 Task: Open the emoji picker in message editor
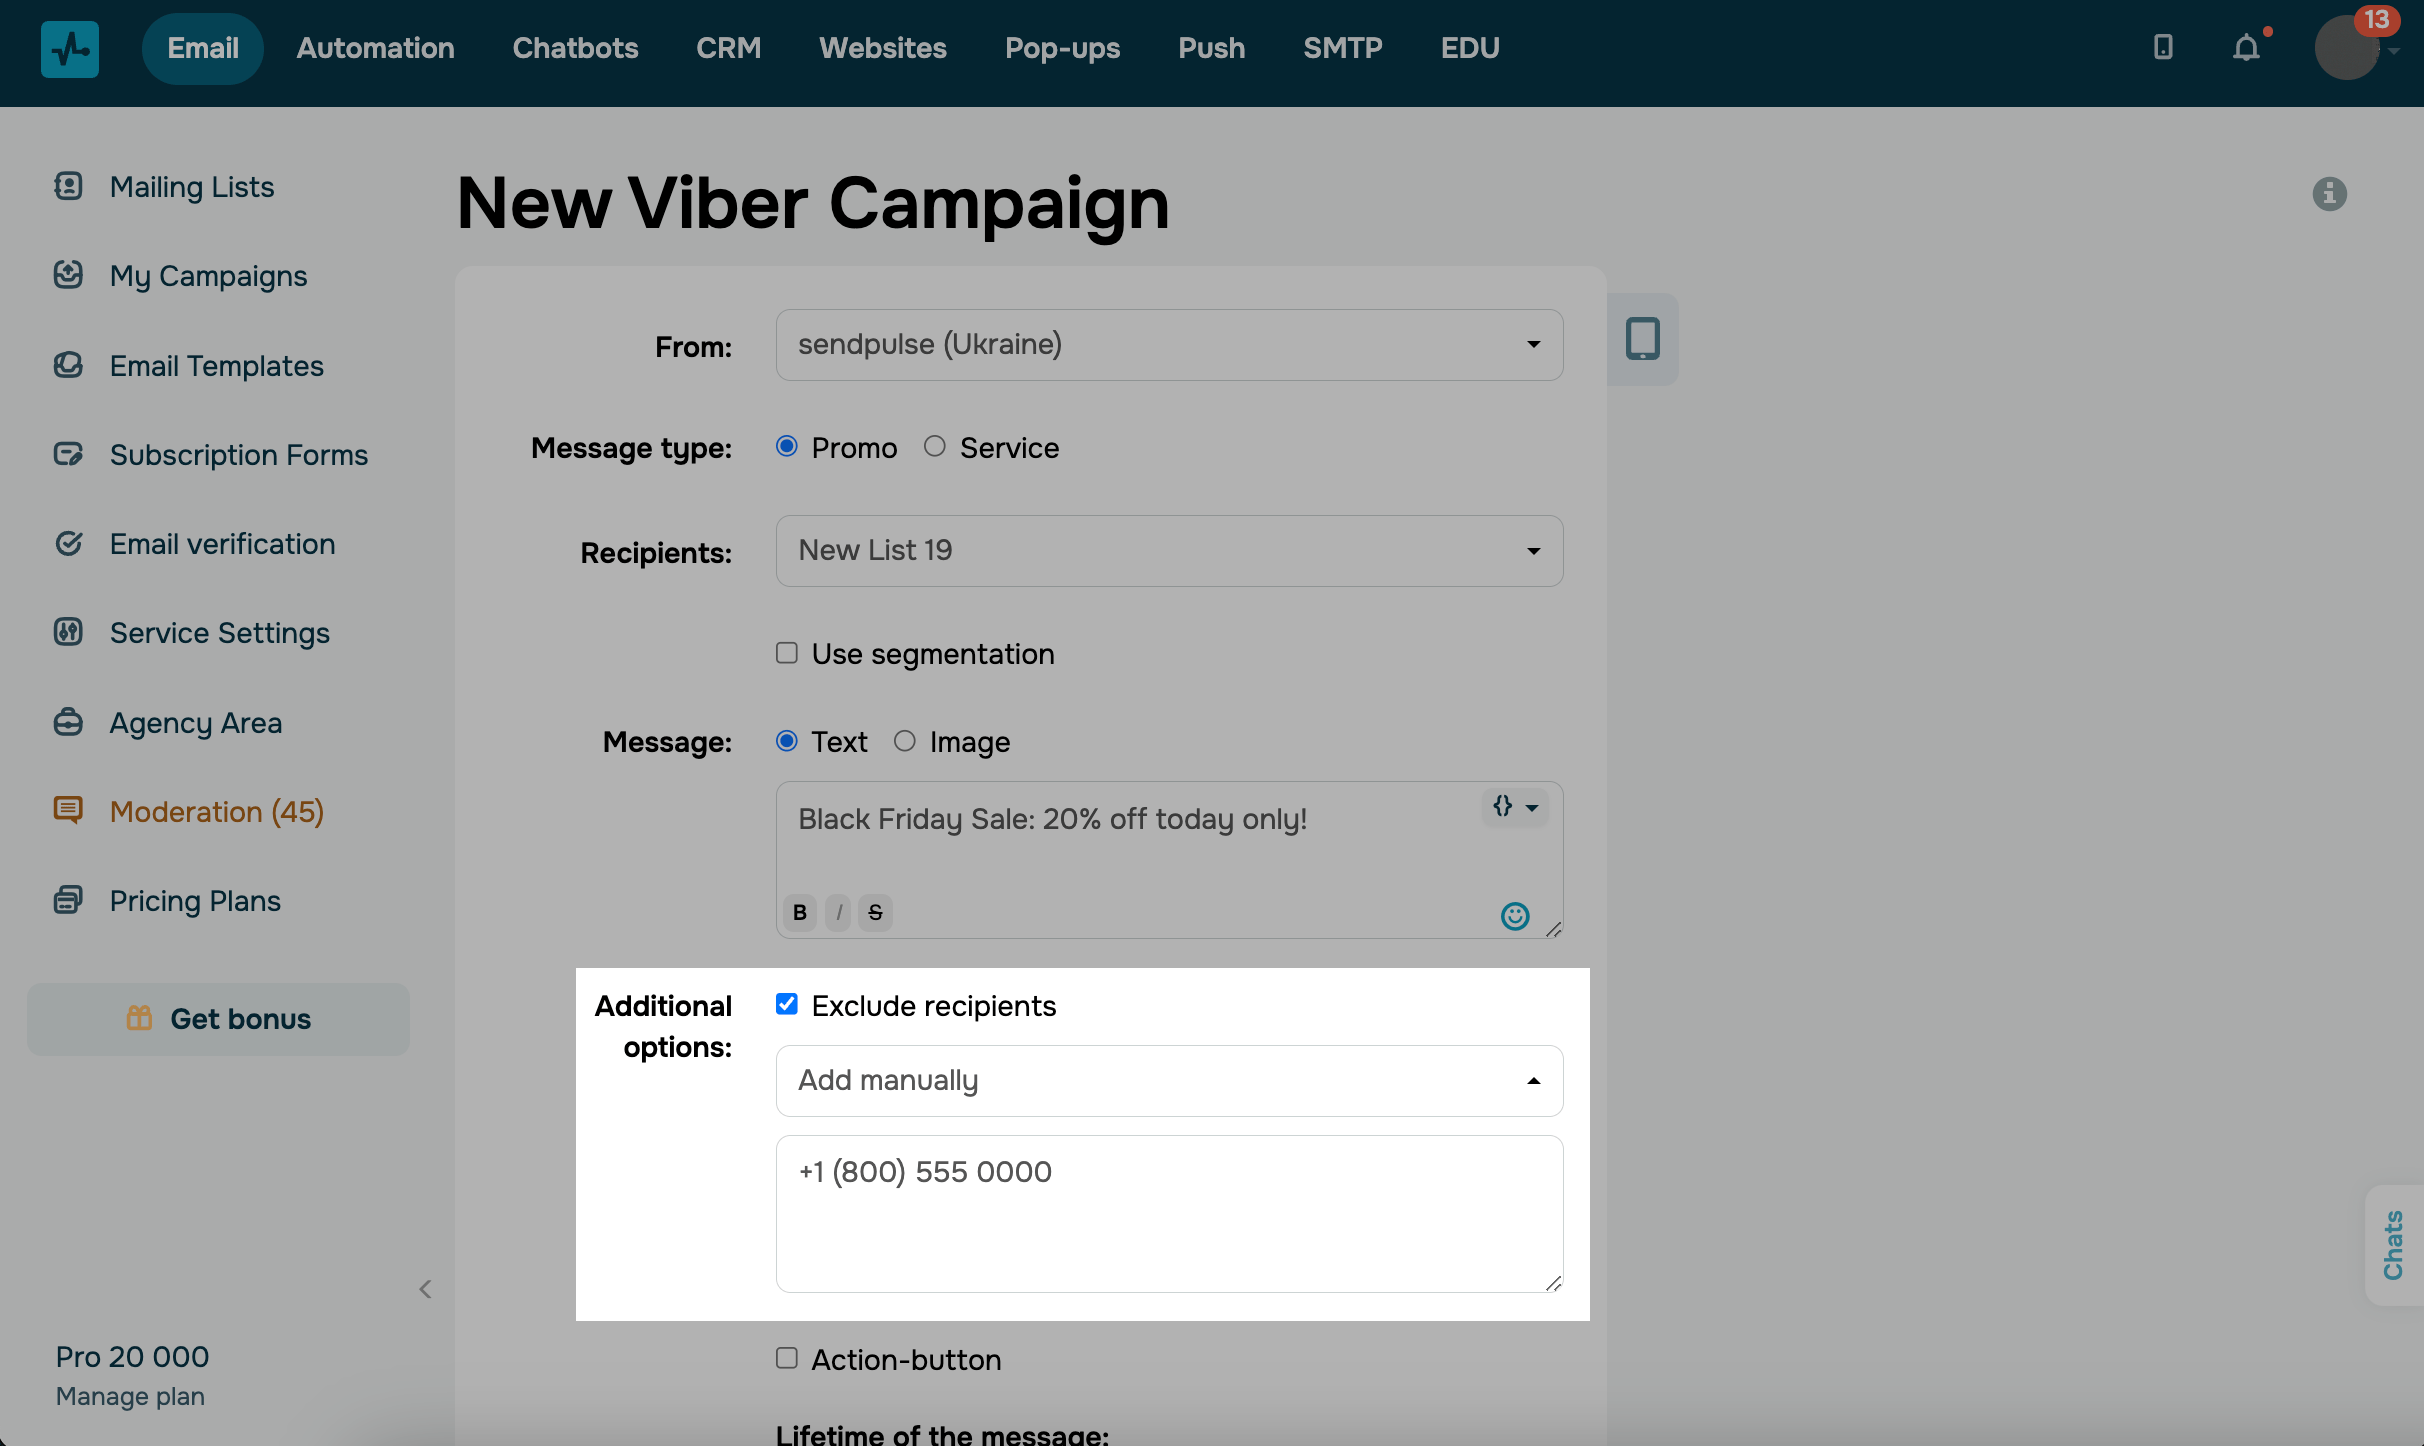click(x=1515, y=916)
